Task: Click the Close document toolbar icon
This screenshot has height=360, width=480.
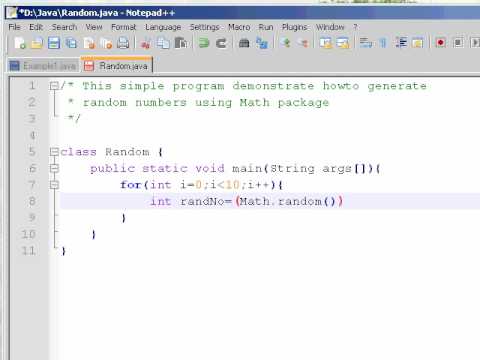Action: 89,43
